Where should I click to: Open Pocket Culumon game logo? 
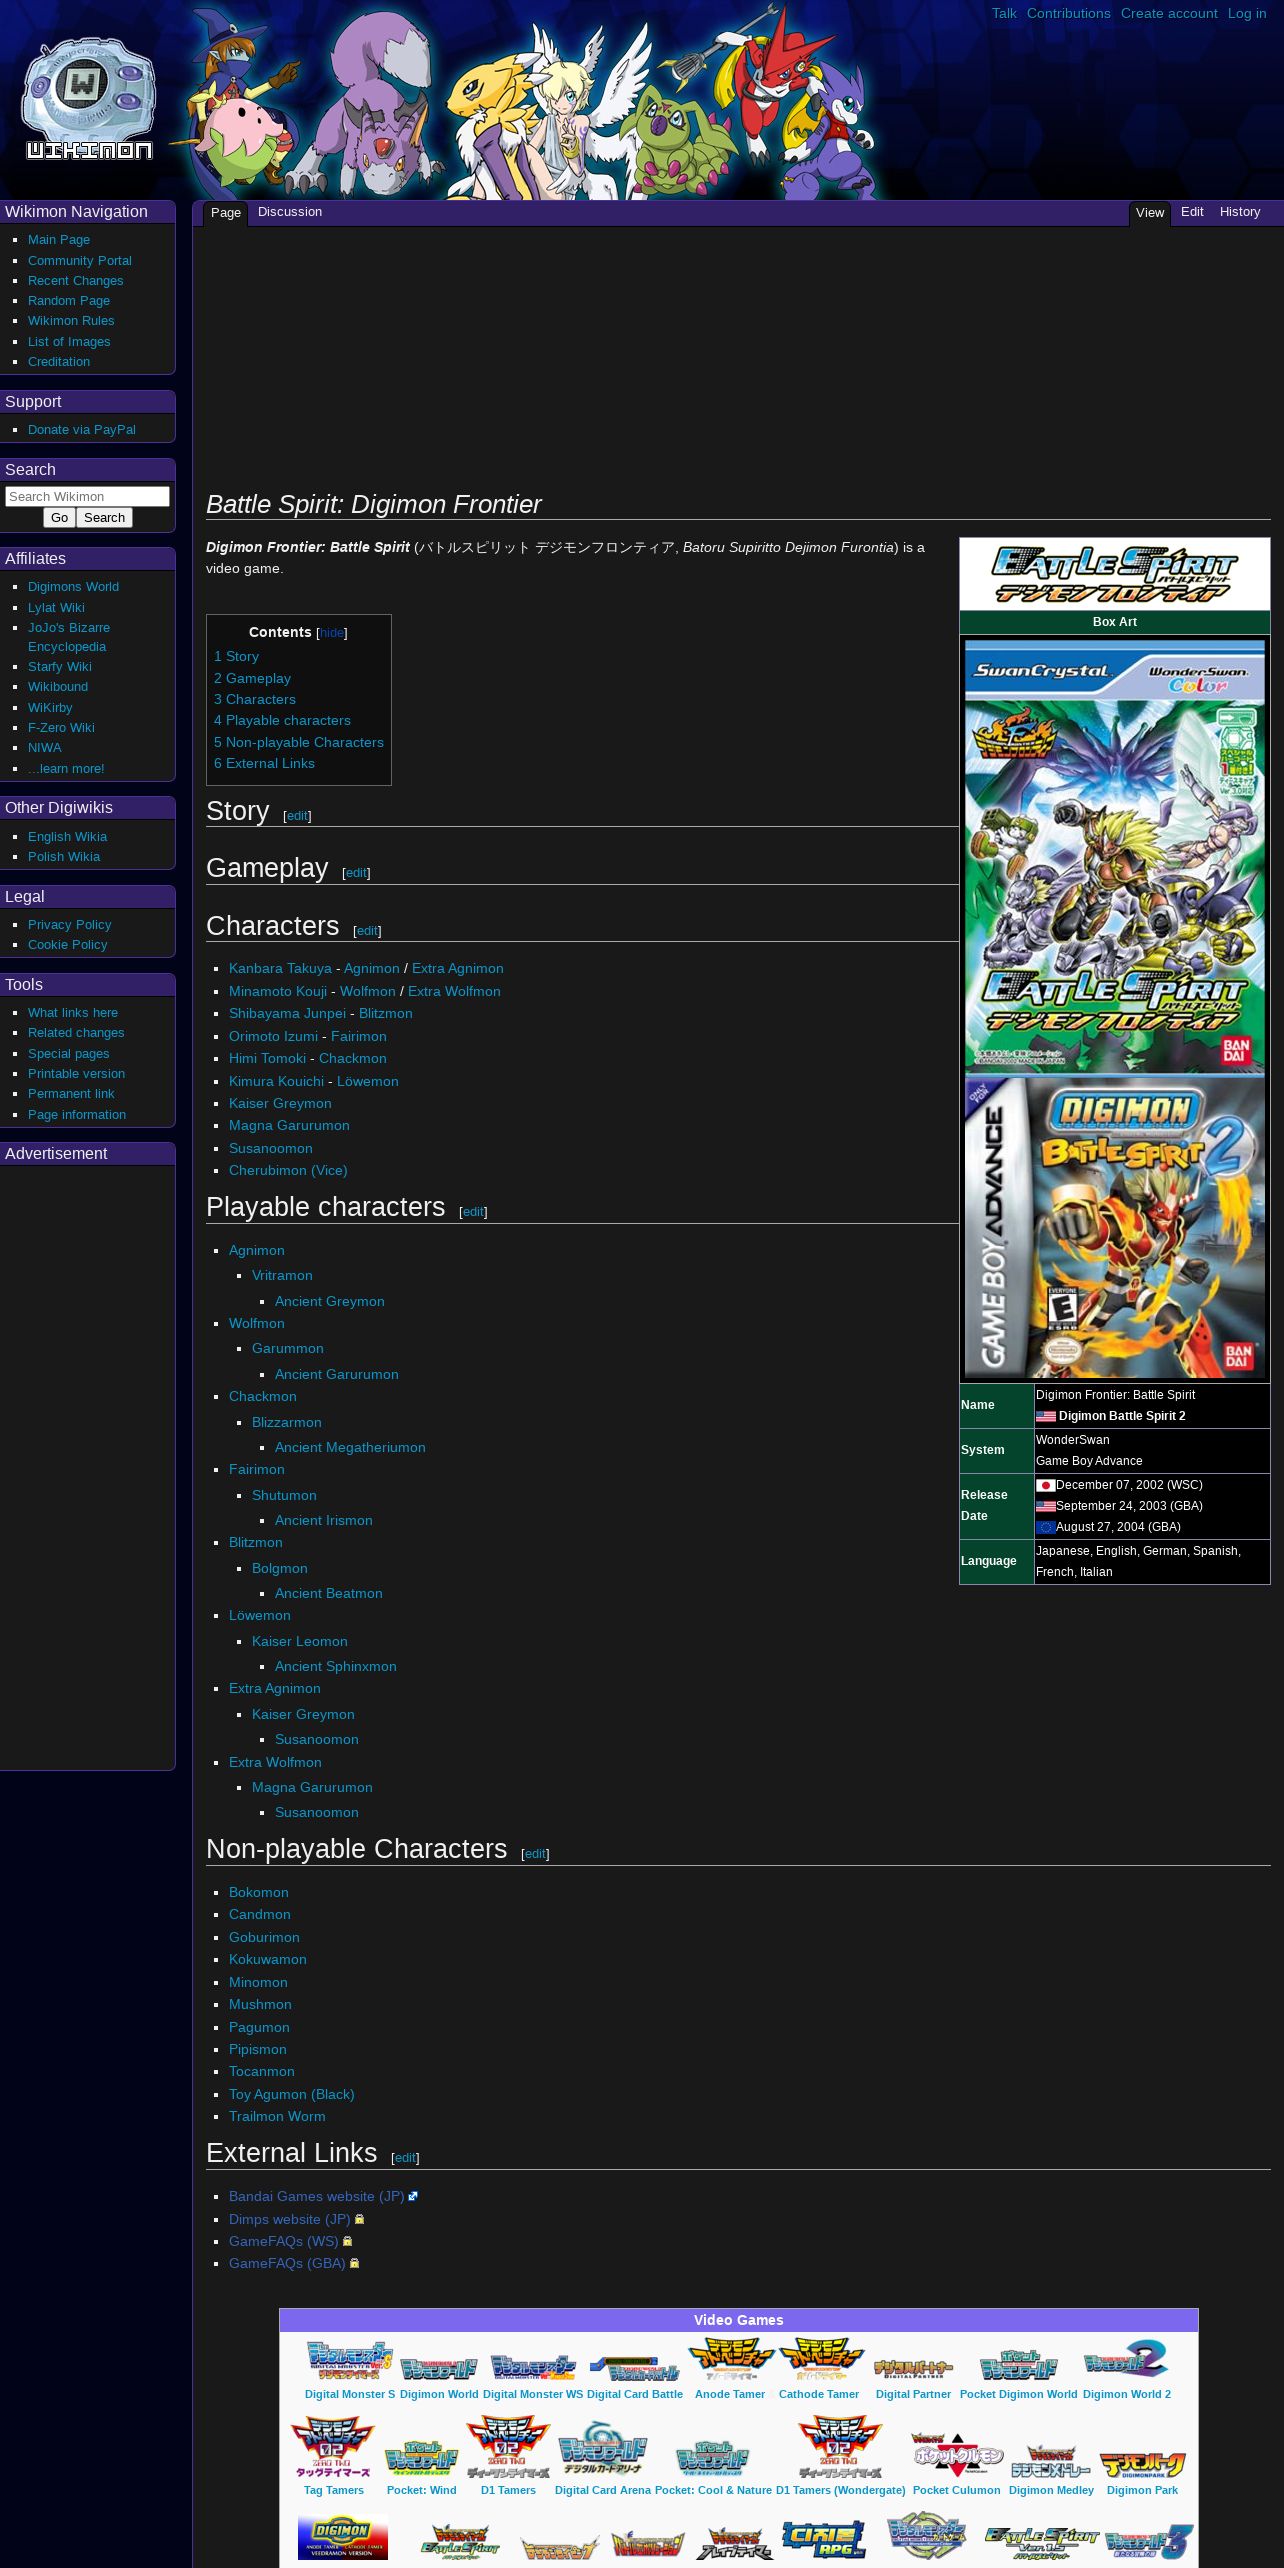[957, 2454]
